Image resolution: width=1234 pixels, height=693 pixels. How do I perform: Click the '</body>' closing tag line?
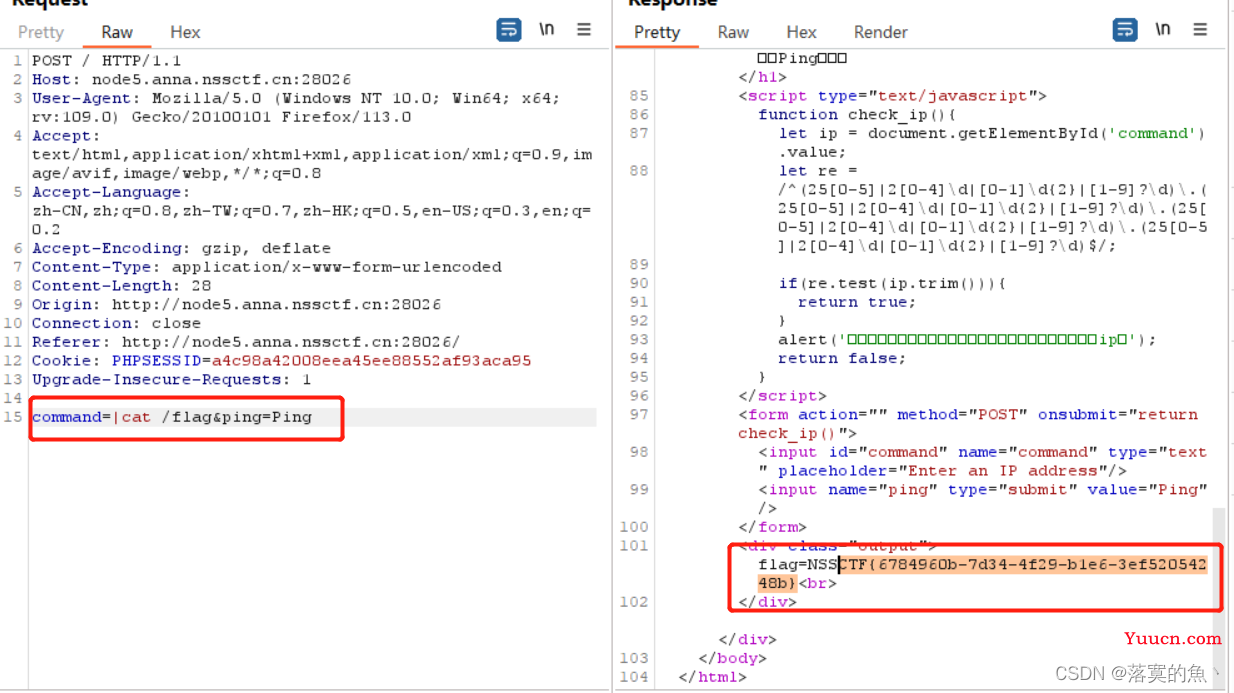point(732,658)
